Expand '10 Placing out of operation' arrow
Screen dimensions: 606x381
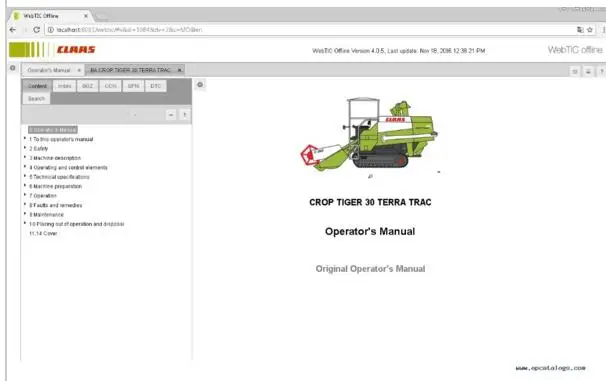pos(25,223)
